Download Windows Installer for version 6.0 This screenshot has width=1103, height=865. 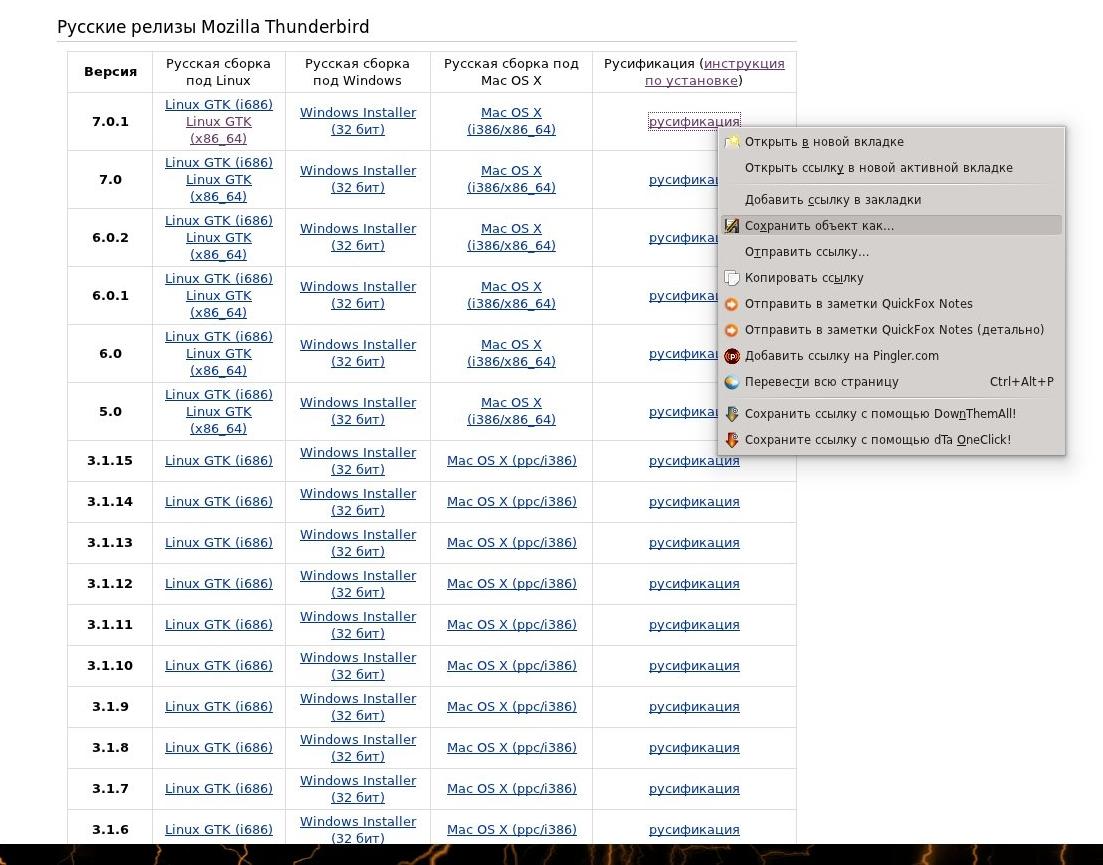pyautogui.click(x=357, y=353)
